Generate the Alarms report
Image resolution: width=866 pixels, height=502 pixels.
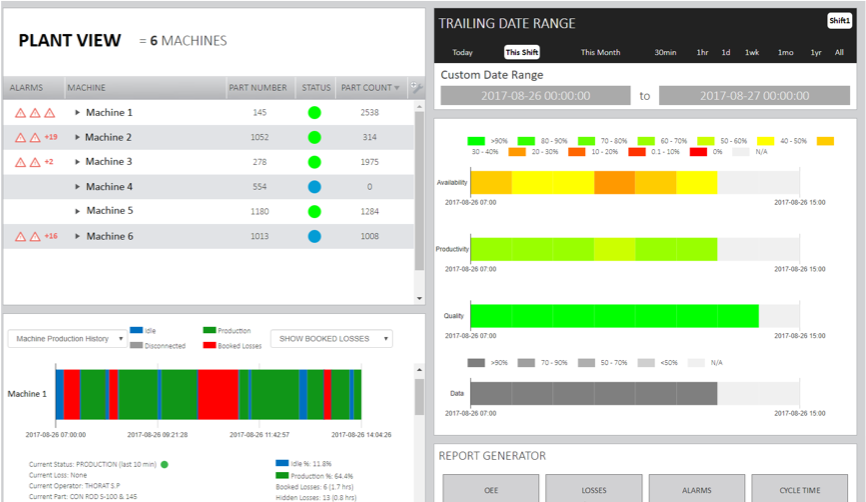pyautogui.click(x=696, y=488)
